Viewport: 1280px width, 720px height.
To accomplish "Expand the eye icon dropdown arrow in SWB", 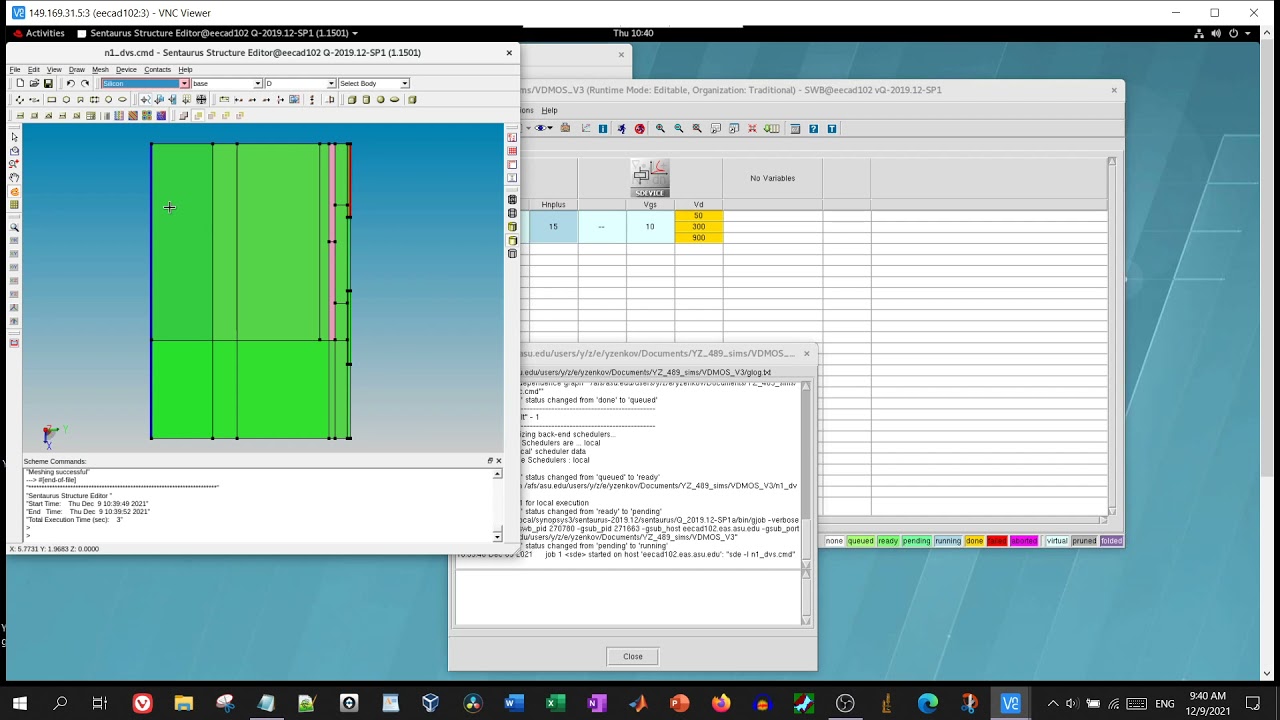I will 550,128.
